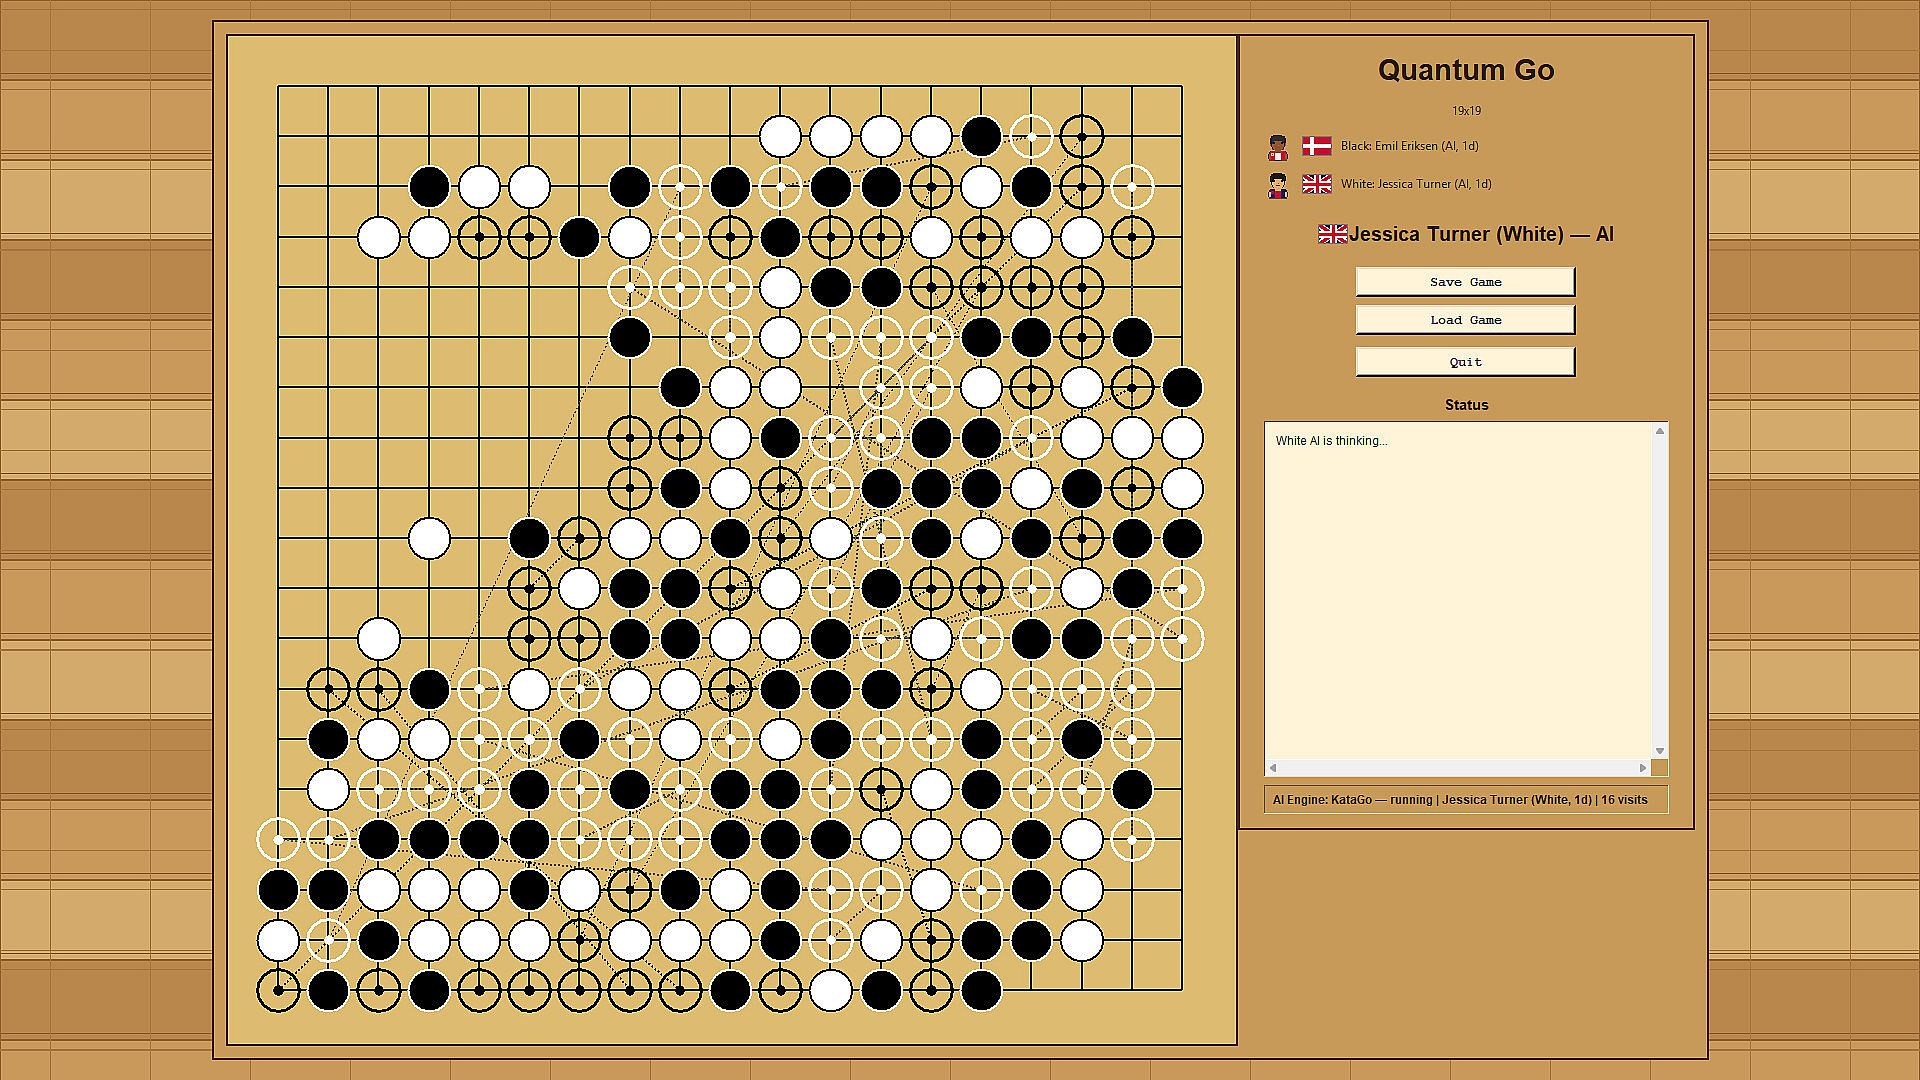Click the Status box scroll-up arrow
Screen dimensions: 1920x1080
tap(1660, 431)
